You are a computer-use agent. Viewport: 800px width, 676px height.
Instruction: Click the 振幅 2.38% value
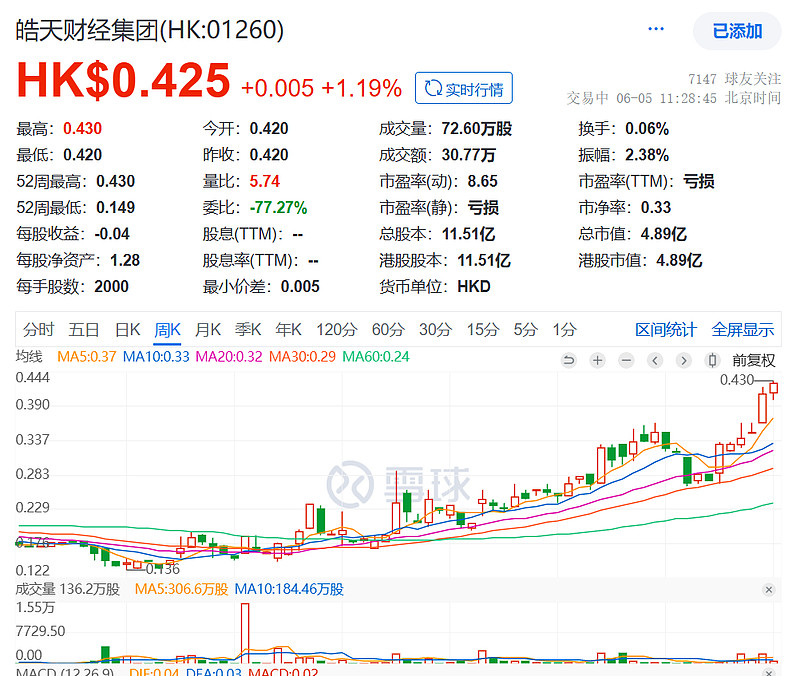647,155
